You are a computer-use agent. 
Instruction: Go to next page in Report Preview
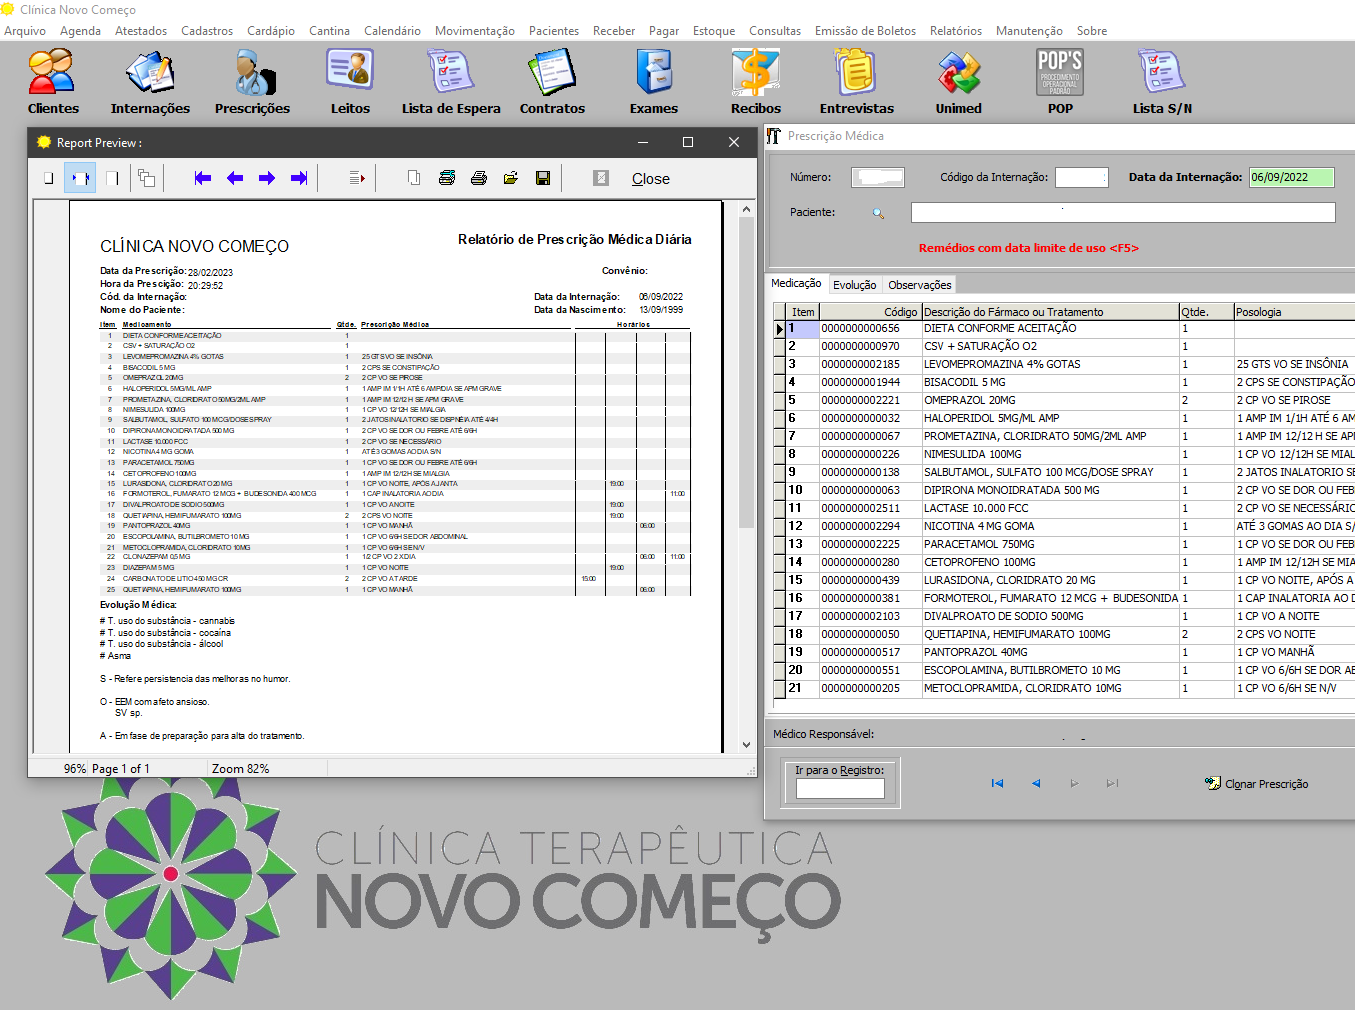[x=267, y=178]
